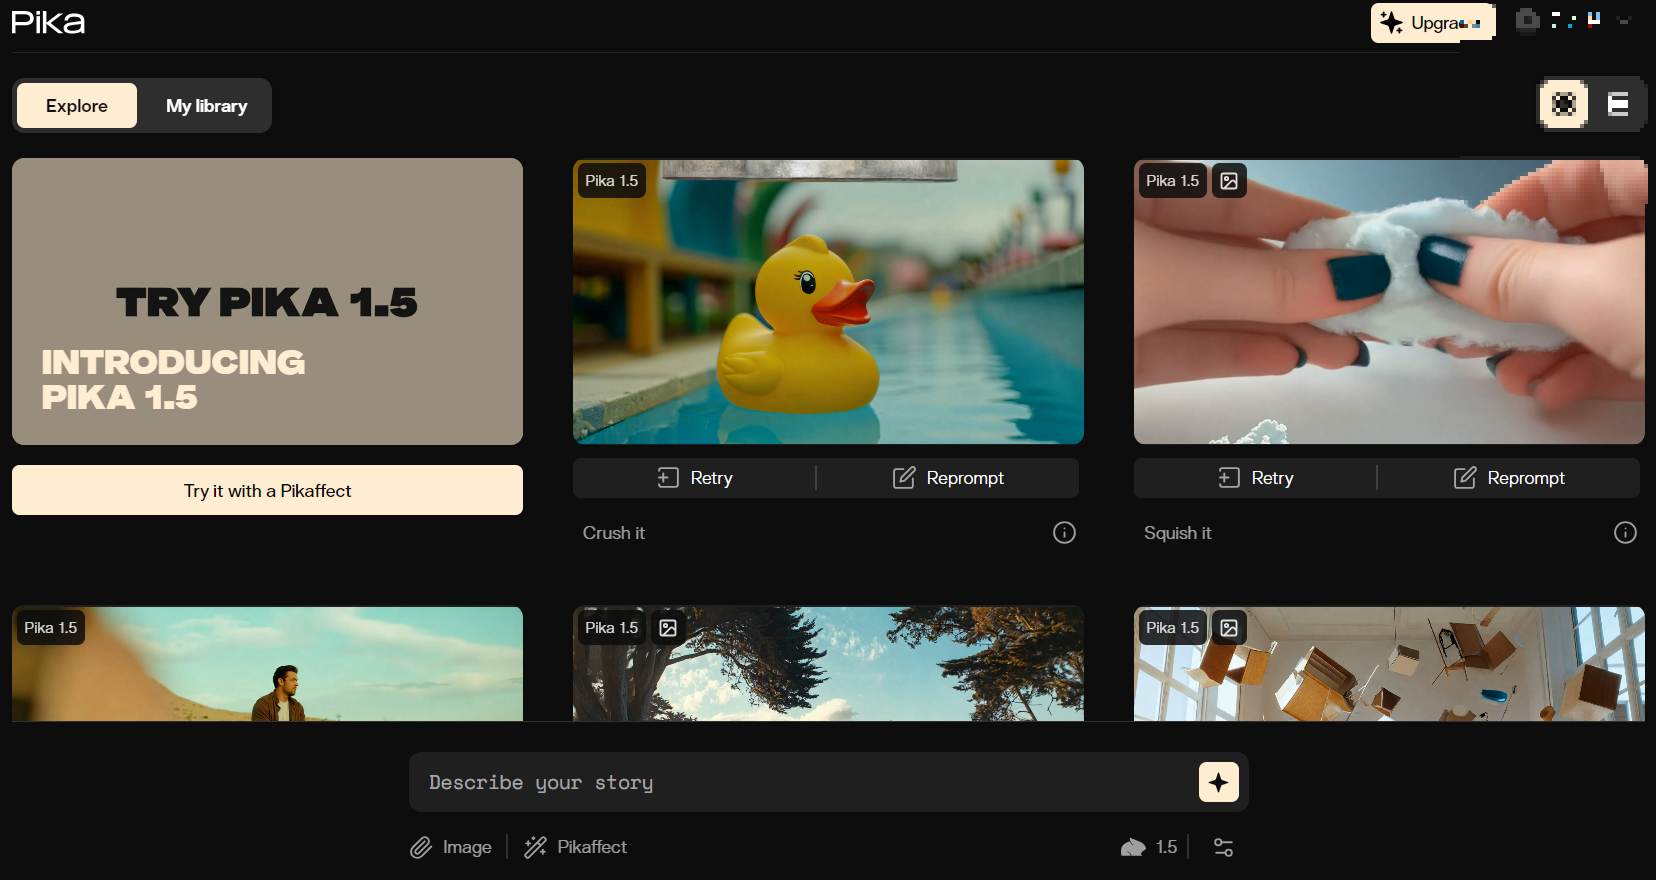
Task: Show info for the Squish it video
Action: point(1625,533)
